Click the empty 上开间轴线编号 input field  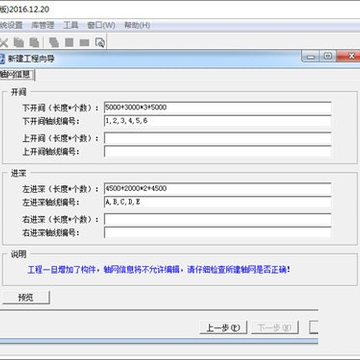pos(217,151)
